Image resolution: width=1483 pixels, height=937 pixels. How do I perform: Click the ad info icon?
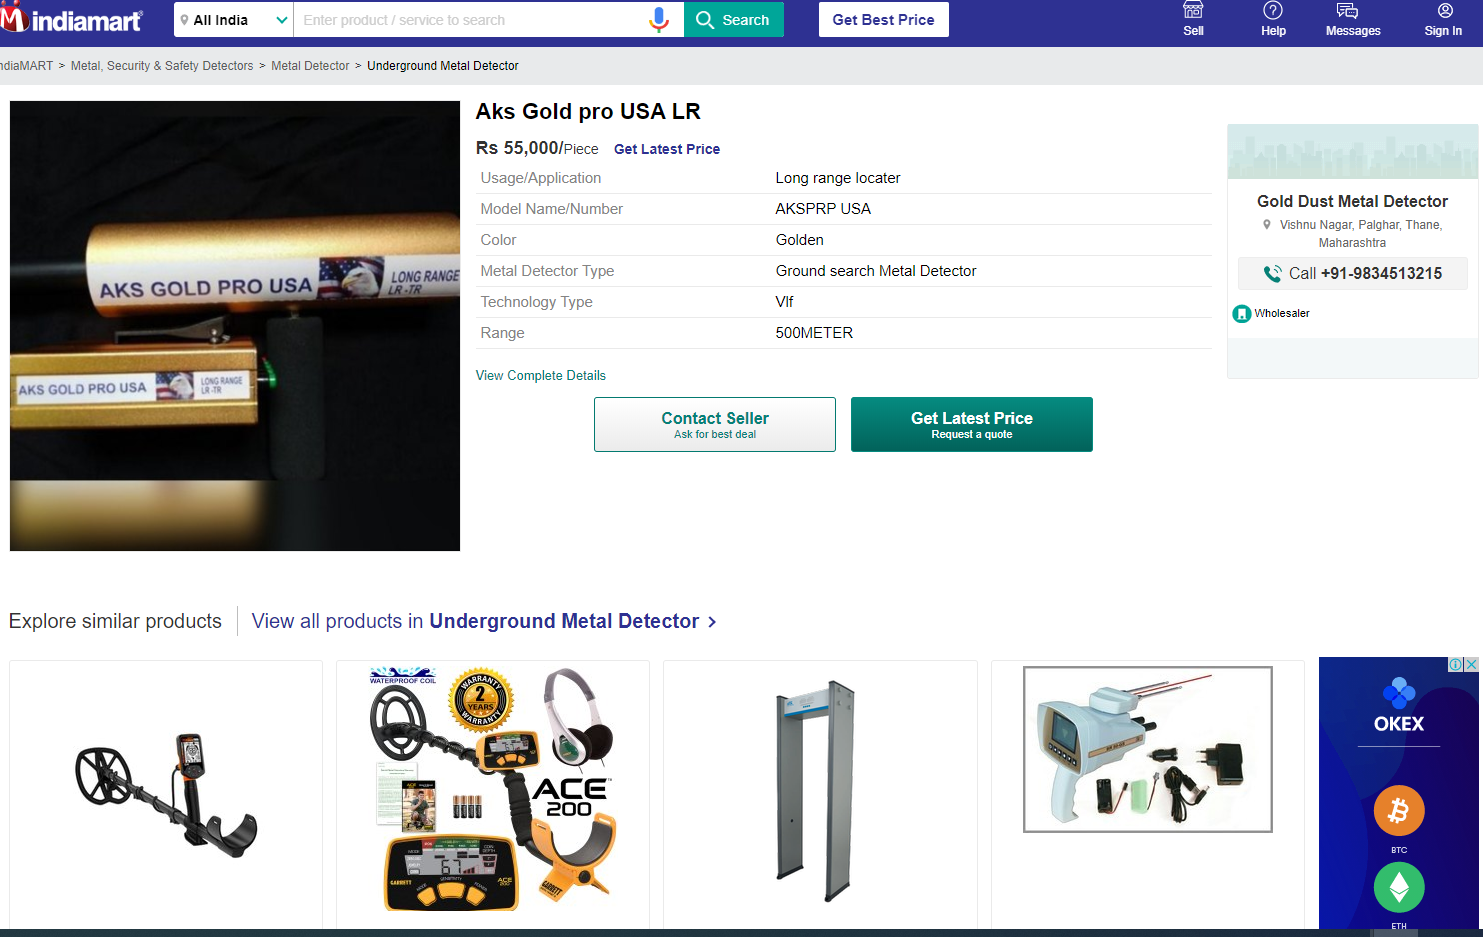coord(1457,664)
